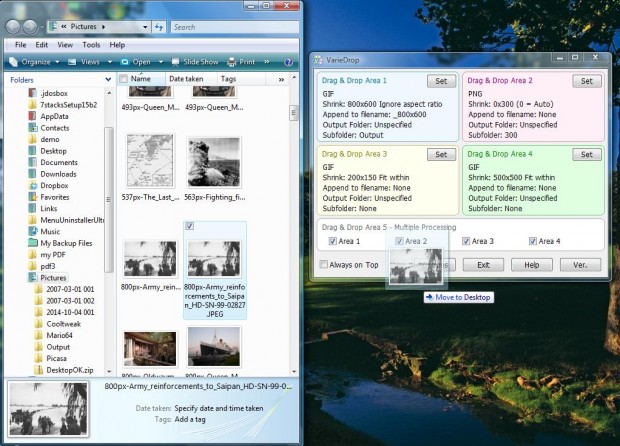Select the ship photo thumbnail
Screen dimensions: 620x446
[x=214, y=346]
